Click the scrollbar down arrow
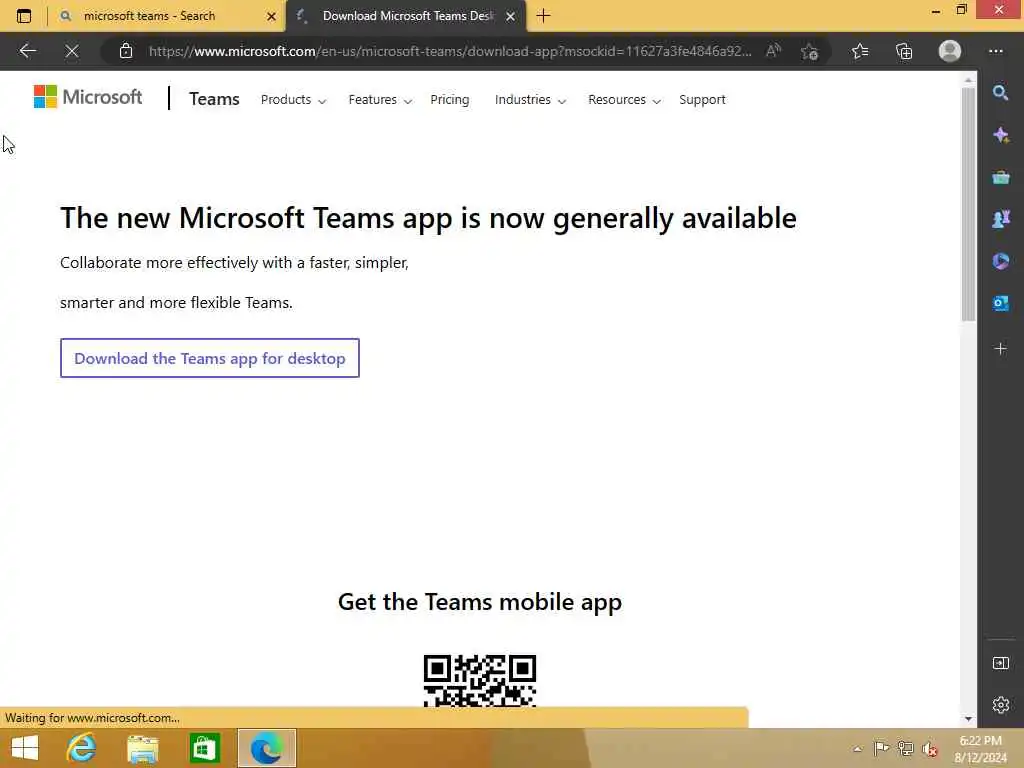Viewport: 1024px width, 768px height. (968, 719)
